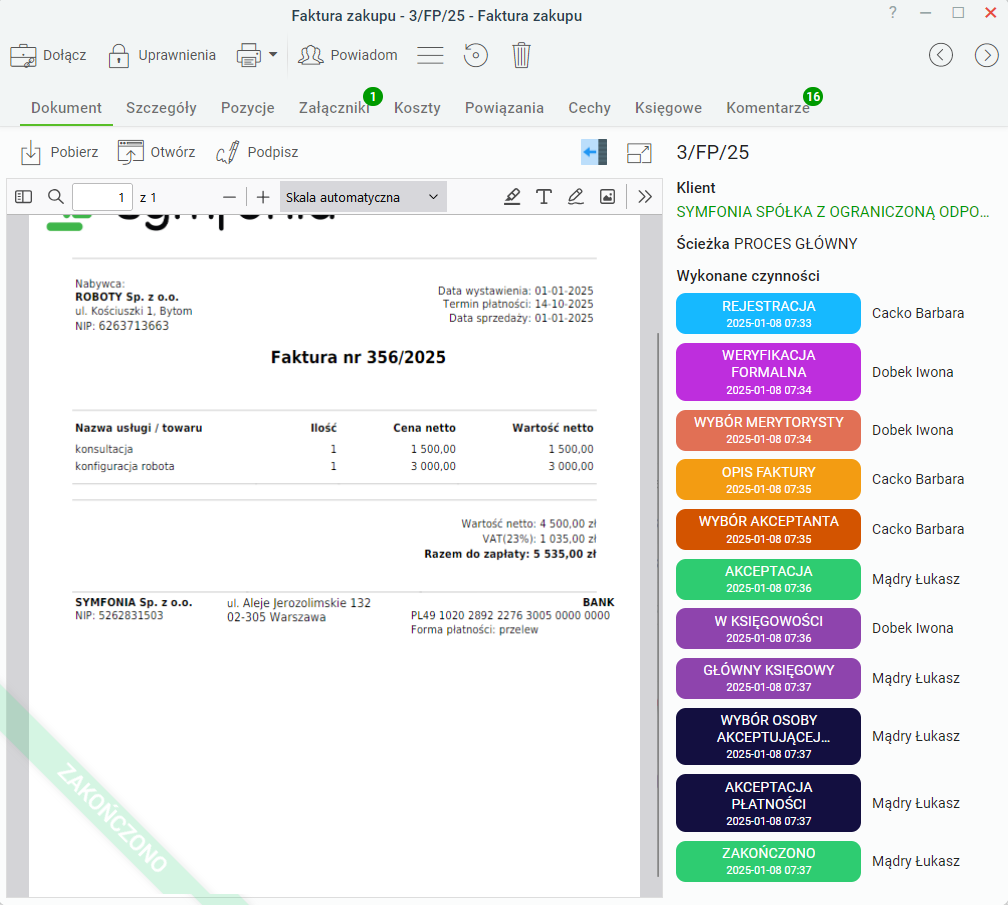1008x905 pixels.
Task: Click invoice title Faktura nr 356/2025
Action: pos(358,357)
